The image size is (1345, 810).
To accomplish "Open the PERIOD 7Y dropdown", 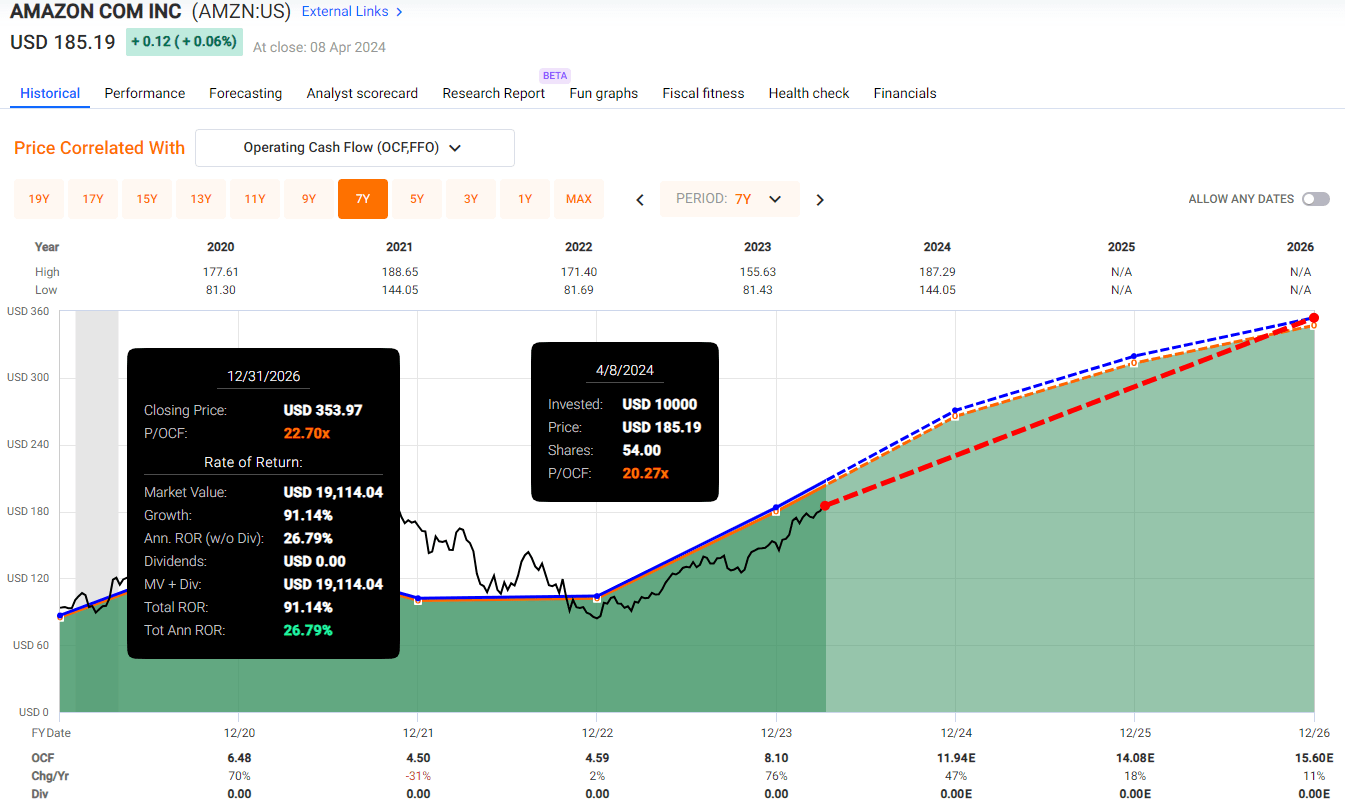I will coord(730,199).
